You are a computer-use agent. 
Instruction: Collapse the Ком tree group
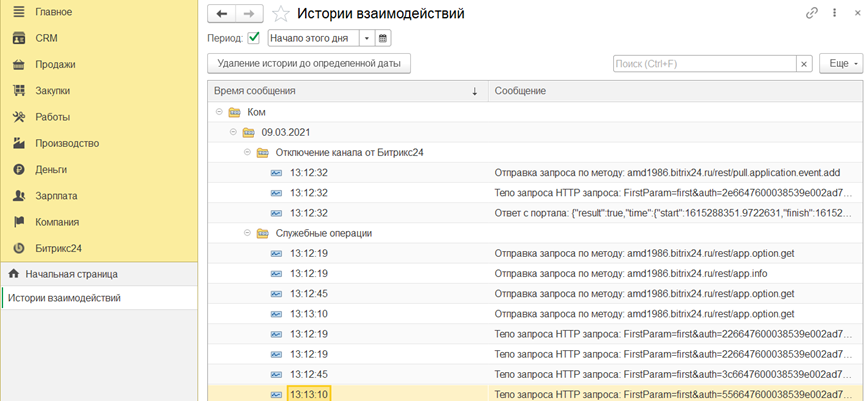pyautogui.click(x=219, y=112)
